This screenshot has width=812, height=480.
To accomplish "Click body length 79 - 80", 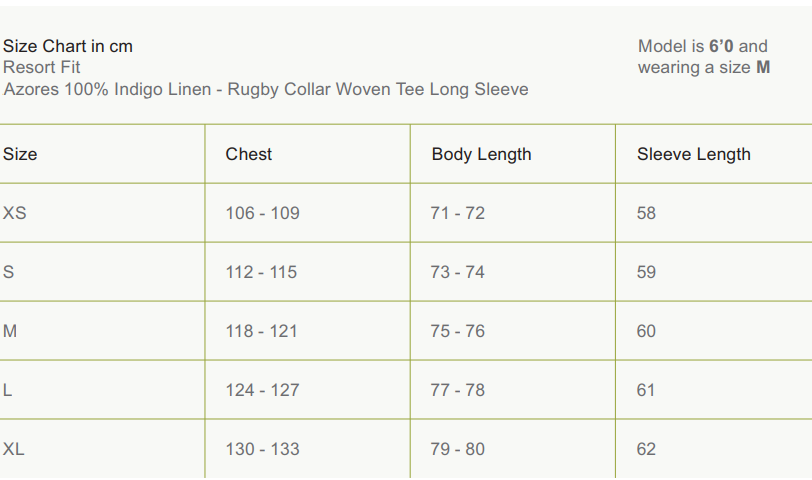I will (x=457, y=449).
